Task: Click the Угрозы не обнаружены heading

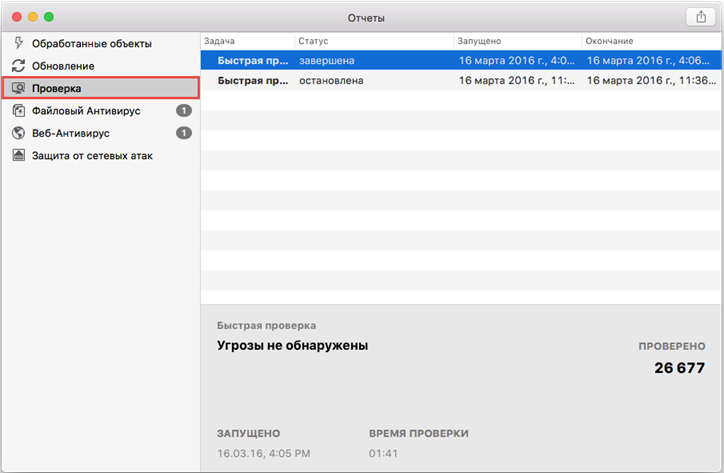Action: tap(292, 346)
